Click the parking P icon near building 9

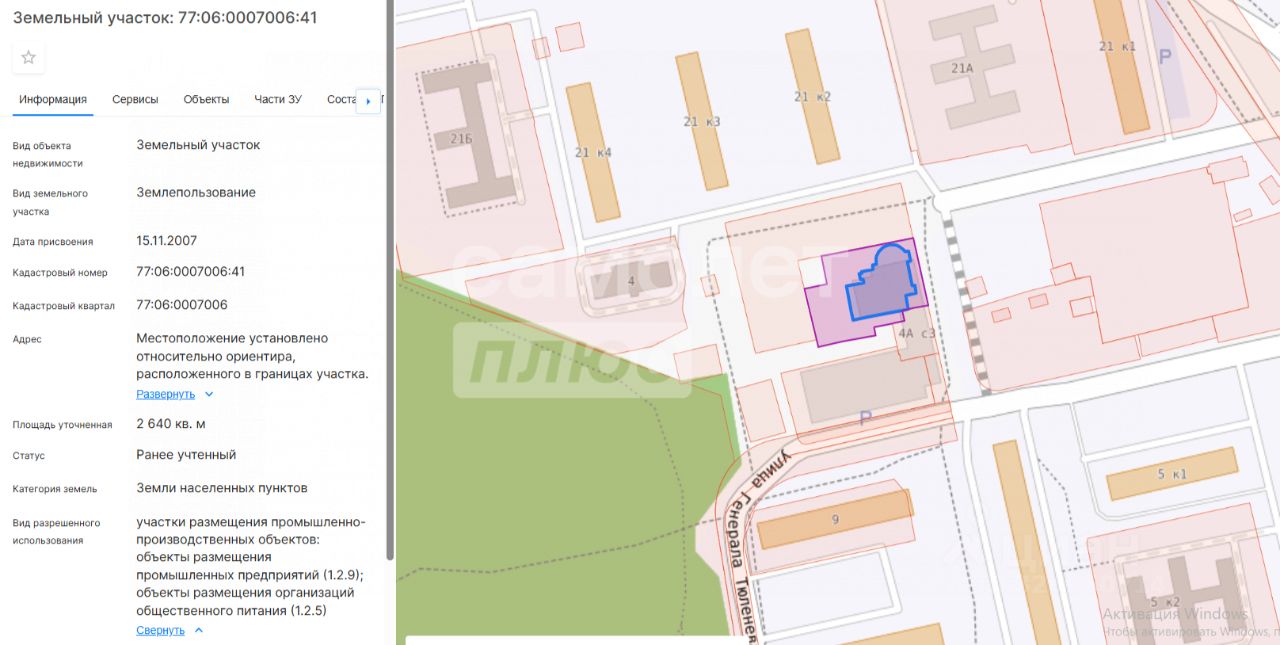click(866, 419)
